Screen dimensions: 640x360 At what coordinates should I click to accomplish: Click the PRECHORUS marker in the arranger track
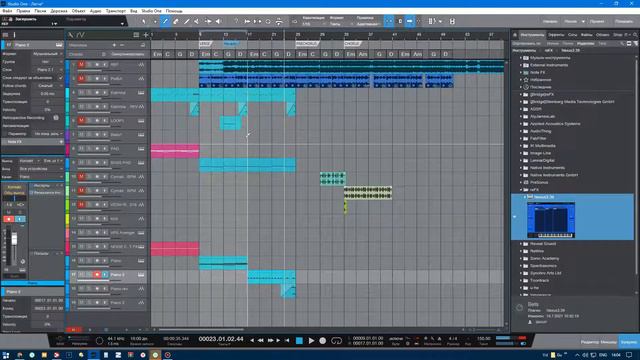(x=307, y=44)
